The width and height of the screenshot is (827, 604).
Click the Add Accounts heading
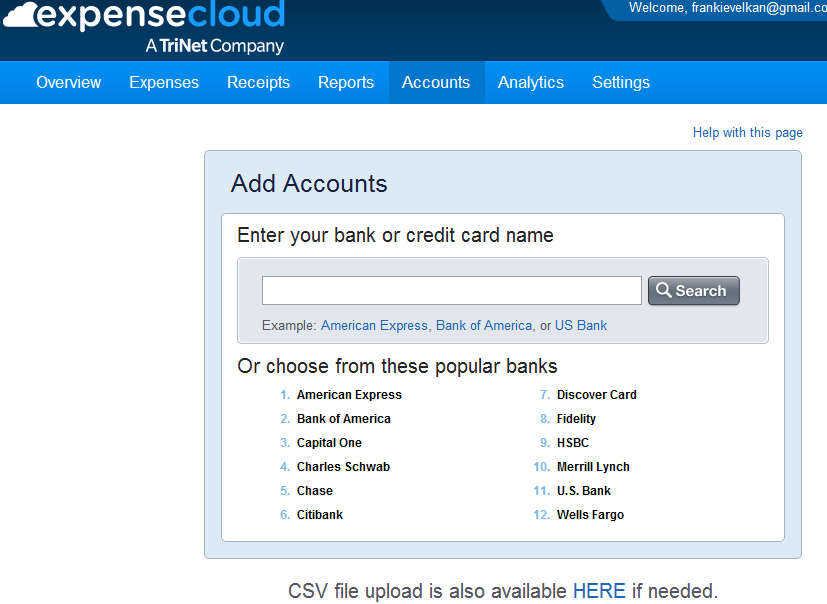tap(309, 184)
